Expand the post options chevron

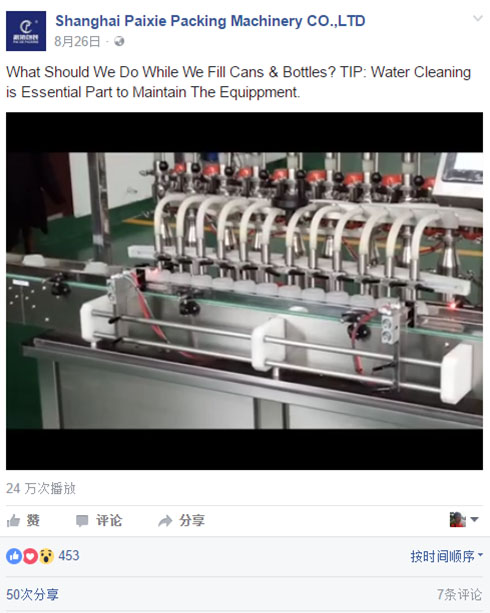tap(477, 18)
